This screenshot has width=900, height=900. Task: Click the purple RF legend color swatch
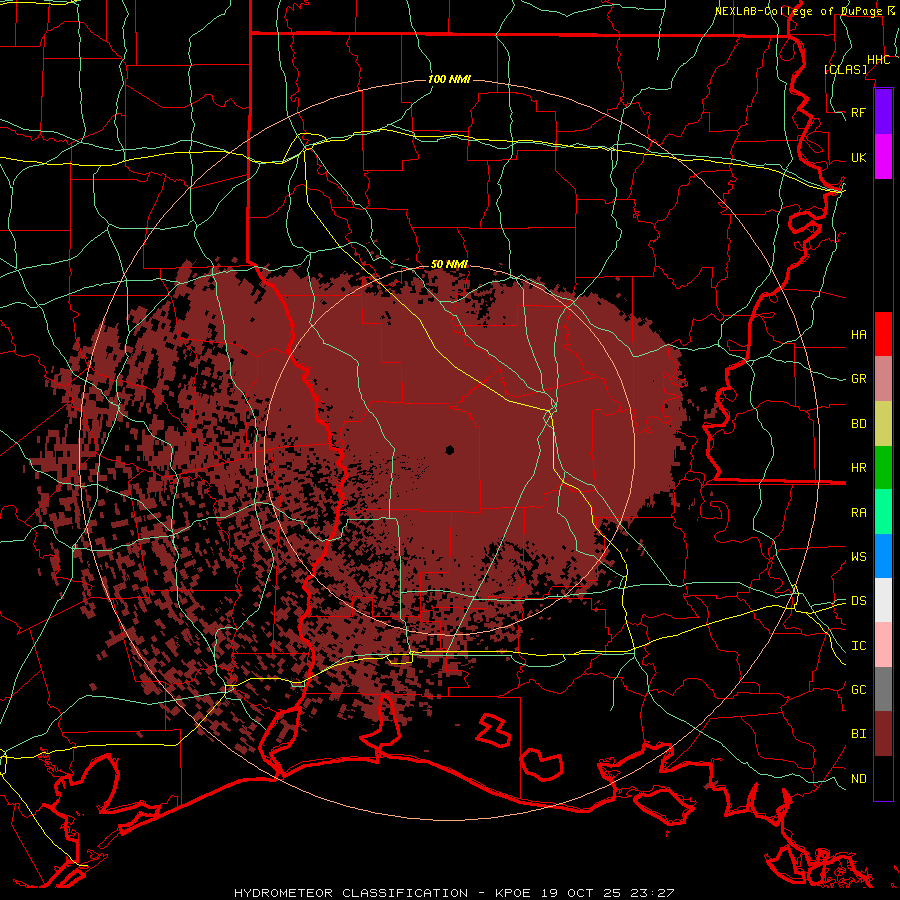[x=883, y=111]
